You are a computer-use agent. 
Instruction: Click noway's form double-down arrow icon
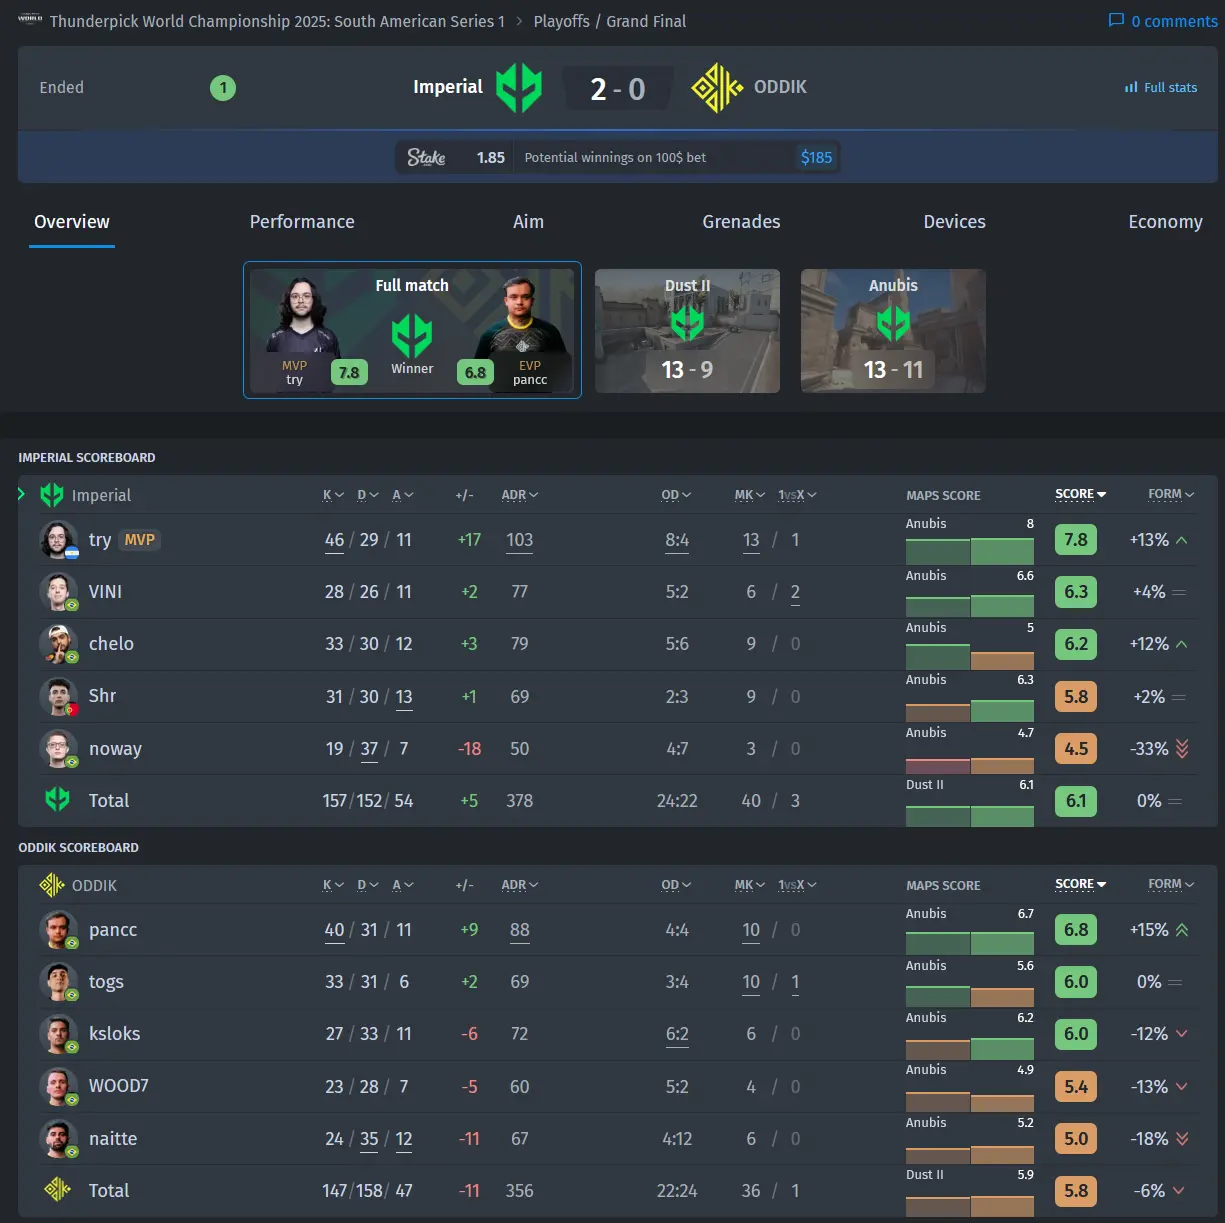(x=1182, y=749)
